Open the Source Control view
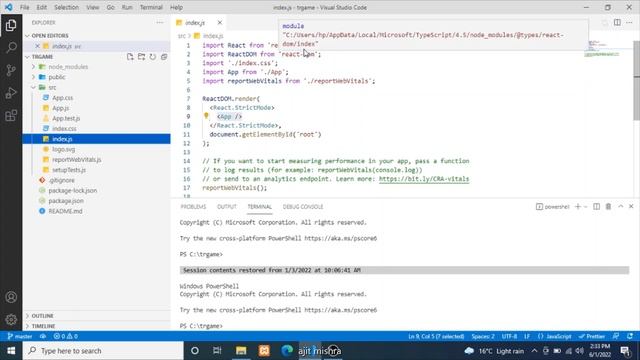Screen dimensions: 640x360 [11, 70]
